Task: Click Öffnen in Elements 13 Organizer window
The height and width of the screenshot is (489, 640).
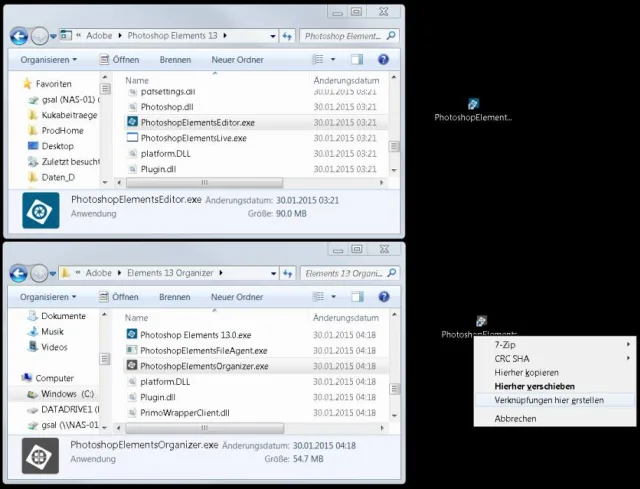Action: pyautogui.click(x=119, y=297)
